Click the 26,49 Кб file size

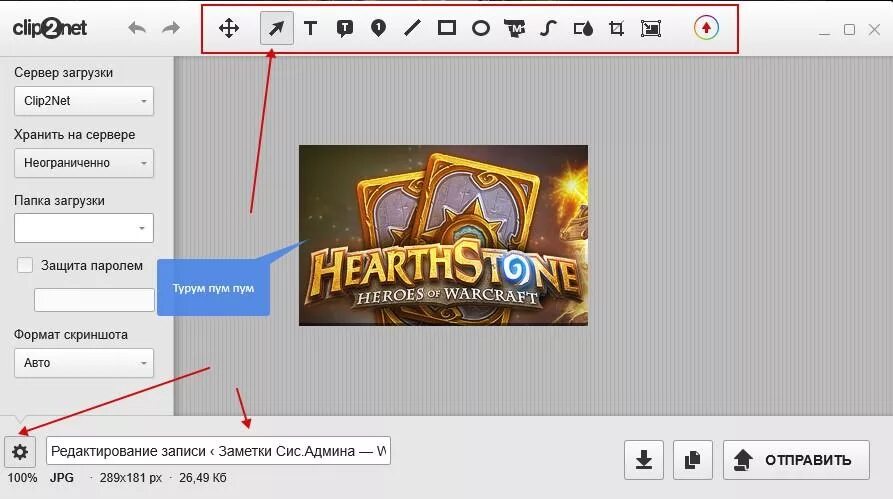(x=203, y=478)
